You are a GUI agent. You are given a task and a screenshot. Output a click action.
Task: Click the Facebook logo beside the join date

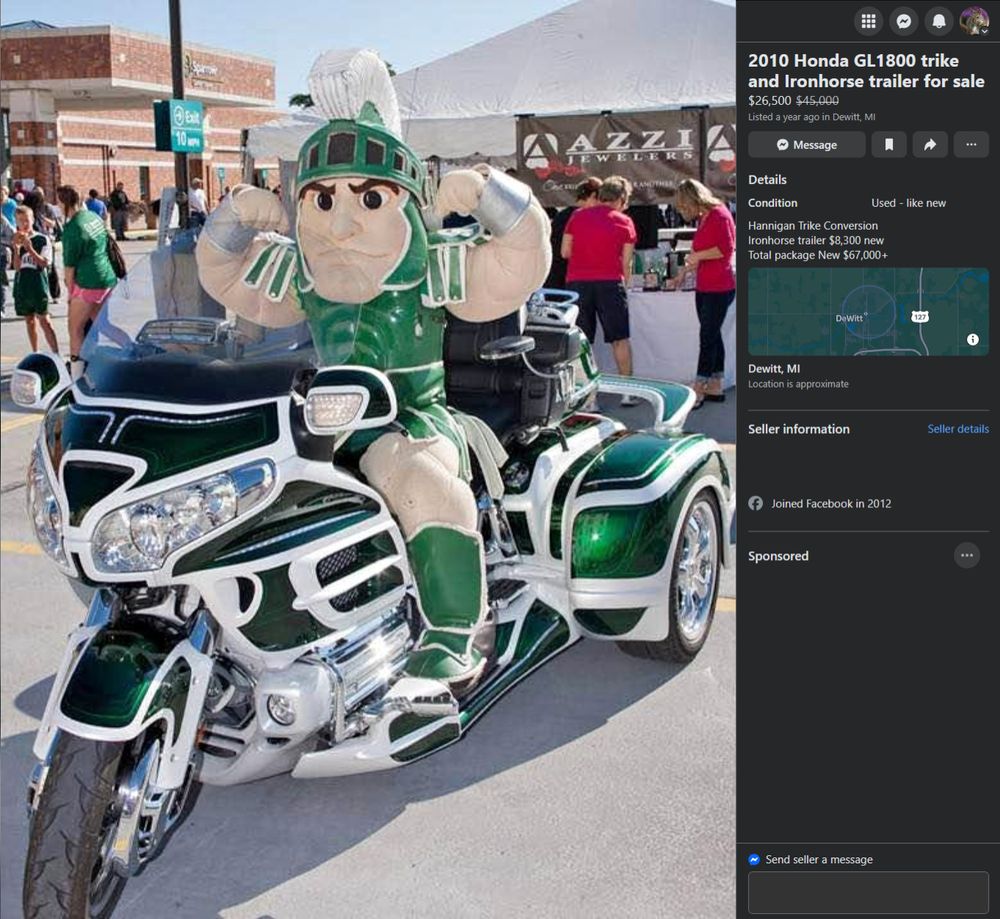[756, 504]
